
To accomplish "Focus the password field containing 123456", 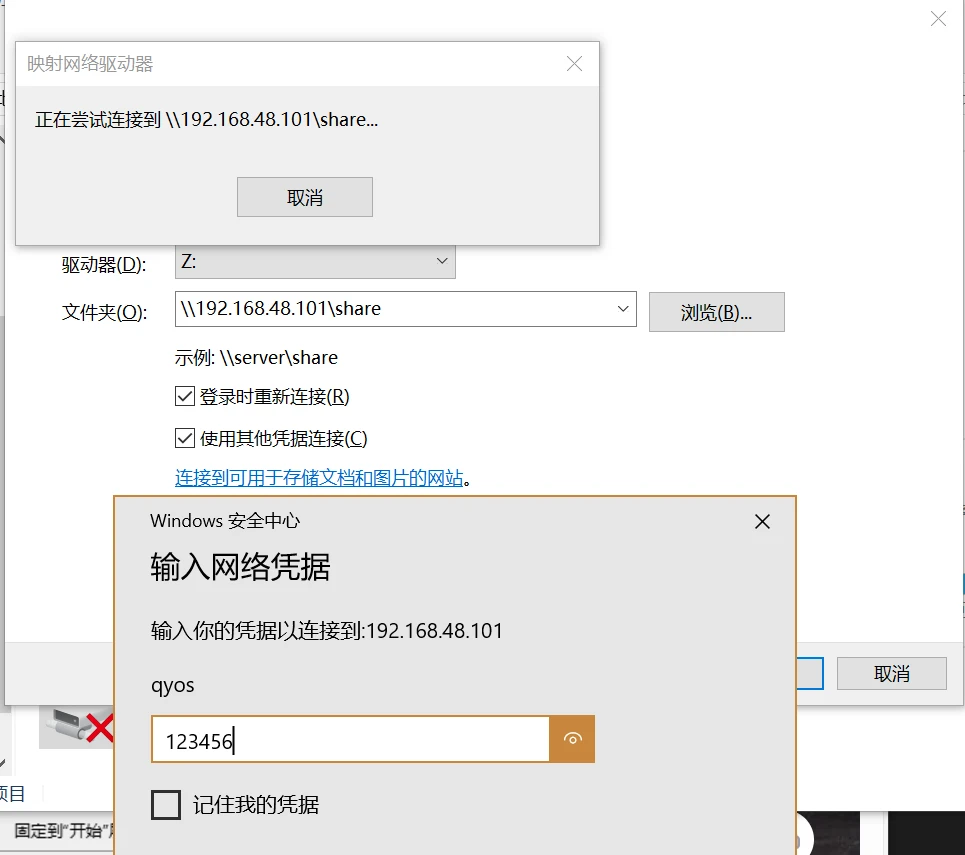I will click(x=350, y=740).
